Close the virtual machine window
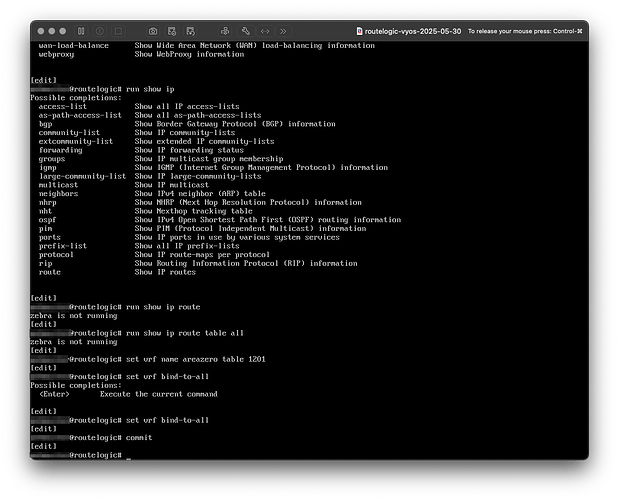Screen dimensions: 618x500 (x=41, y=31)
